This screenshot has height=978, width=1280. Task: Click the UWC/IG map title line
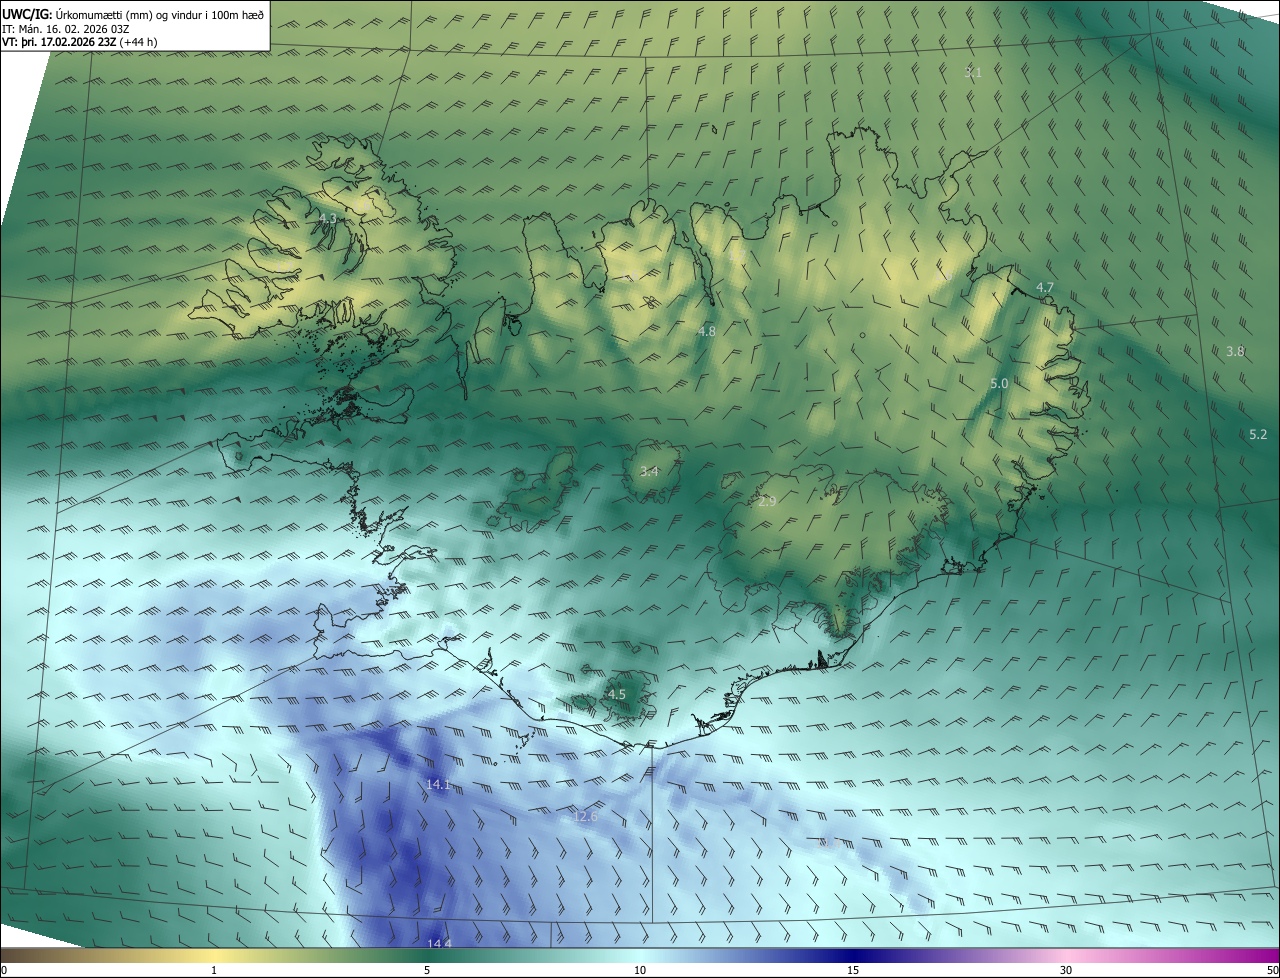tap(134, 14)
